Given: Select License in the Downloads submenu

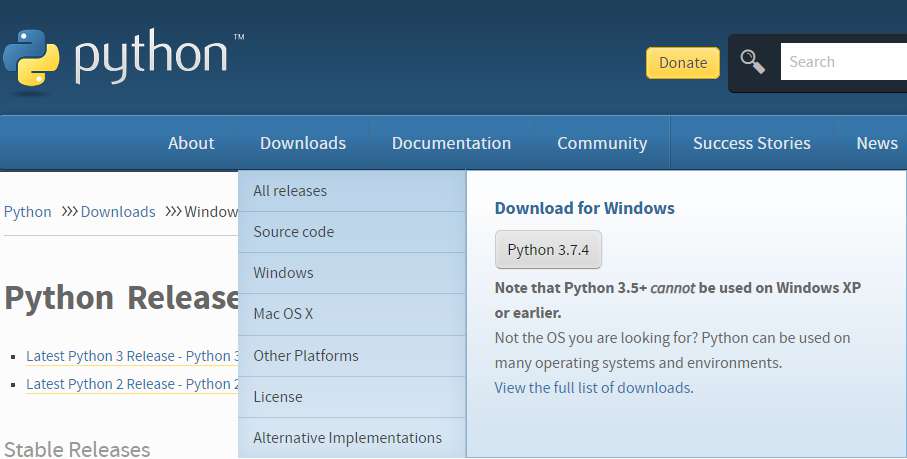Looking at the screenshot, I should pyautogui.click(x=352, y=397).
